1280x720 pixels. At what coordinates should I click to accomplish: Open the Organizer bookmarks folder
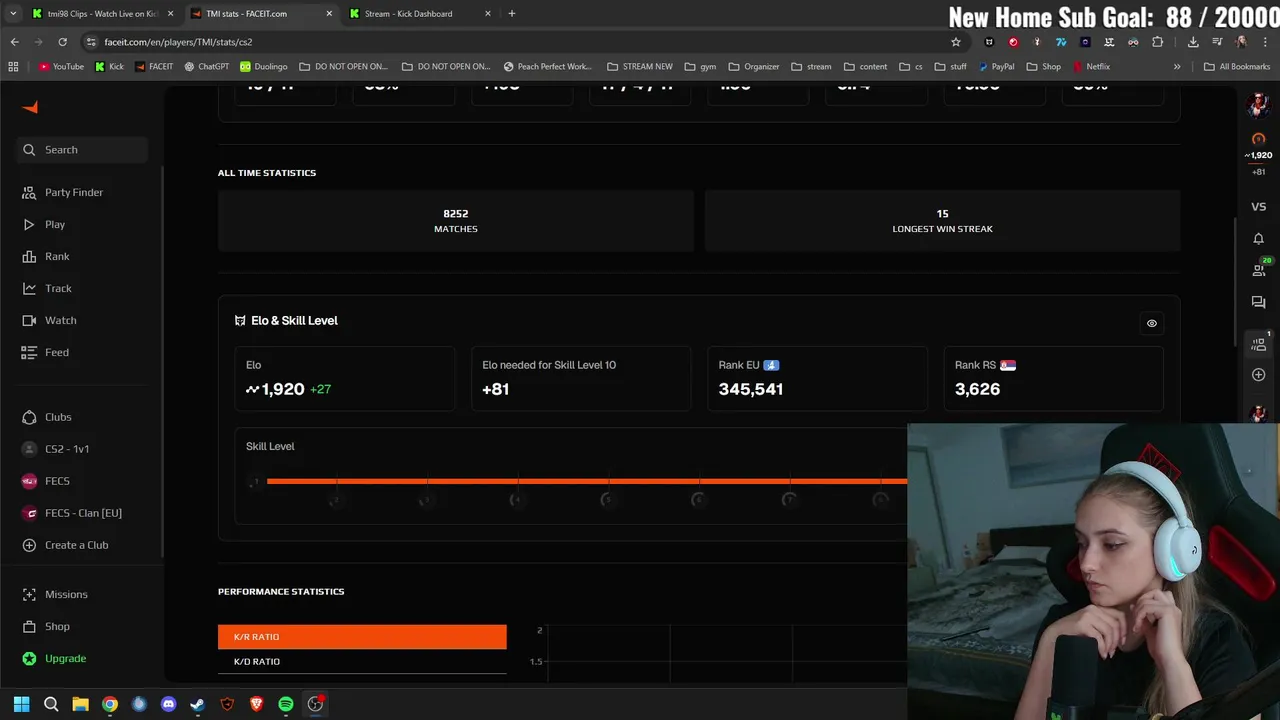[x=754, y=67]
